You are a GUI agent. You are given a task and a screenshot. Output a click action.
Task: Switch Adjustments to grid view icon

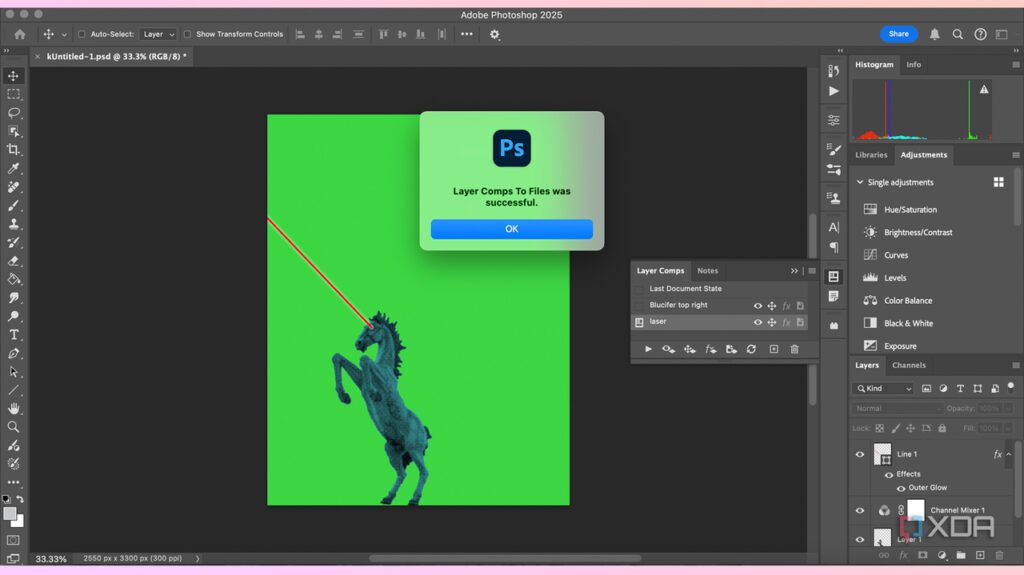(999, 182)
